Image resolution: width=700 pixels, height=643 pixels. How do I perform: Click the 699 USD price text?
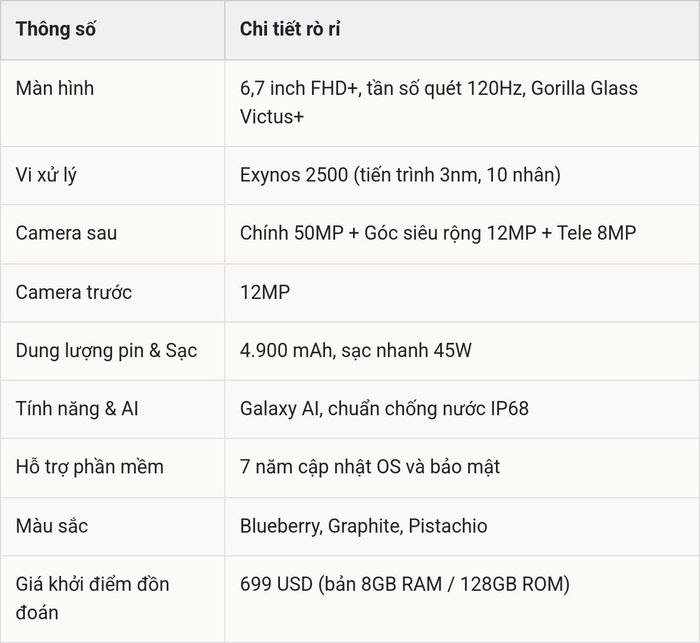404,585
